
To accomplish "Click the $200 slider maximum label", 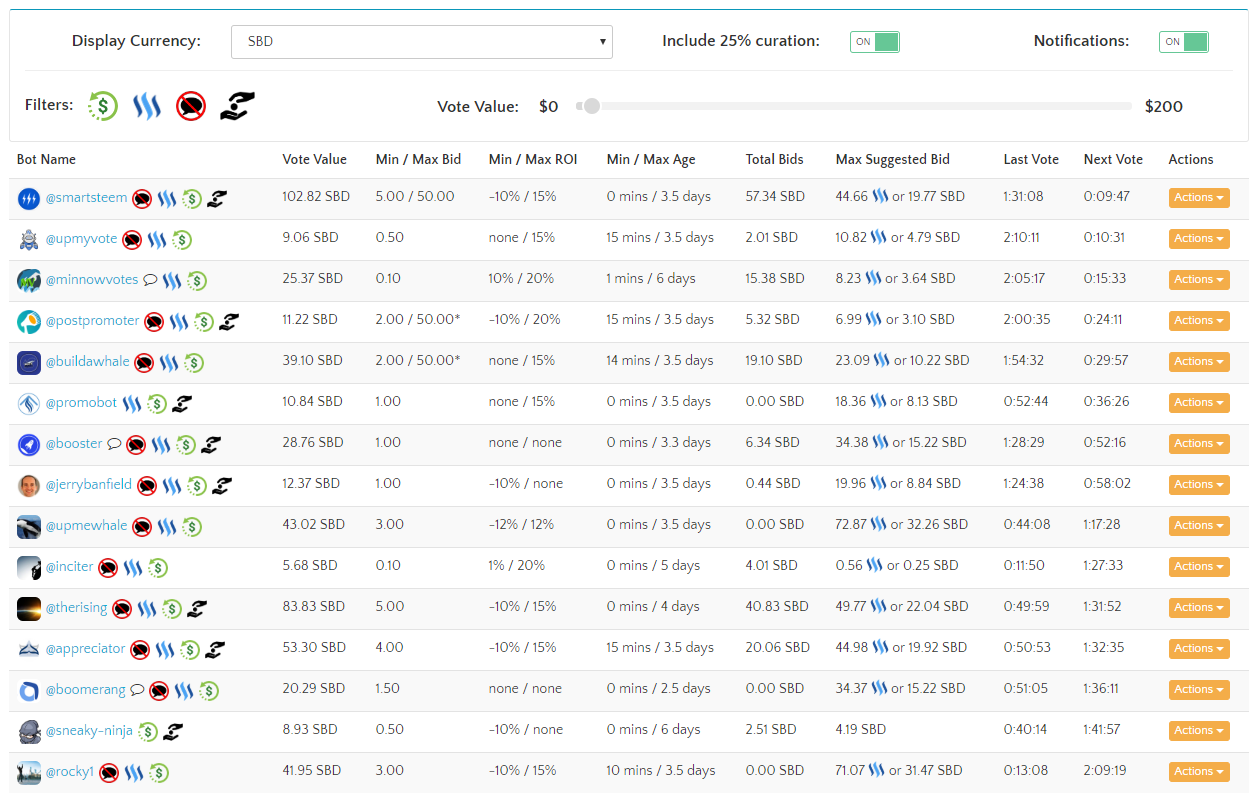I will 1164,106.
